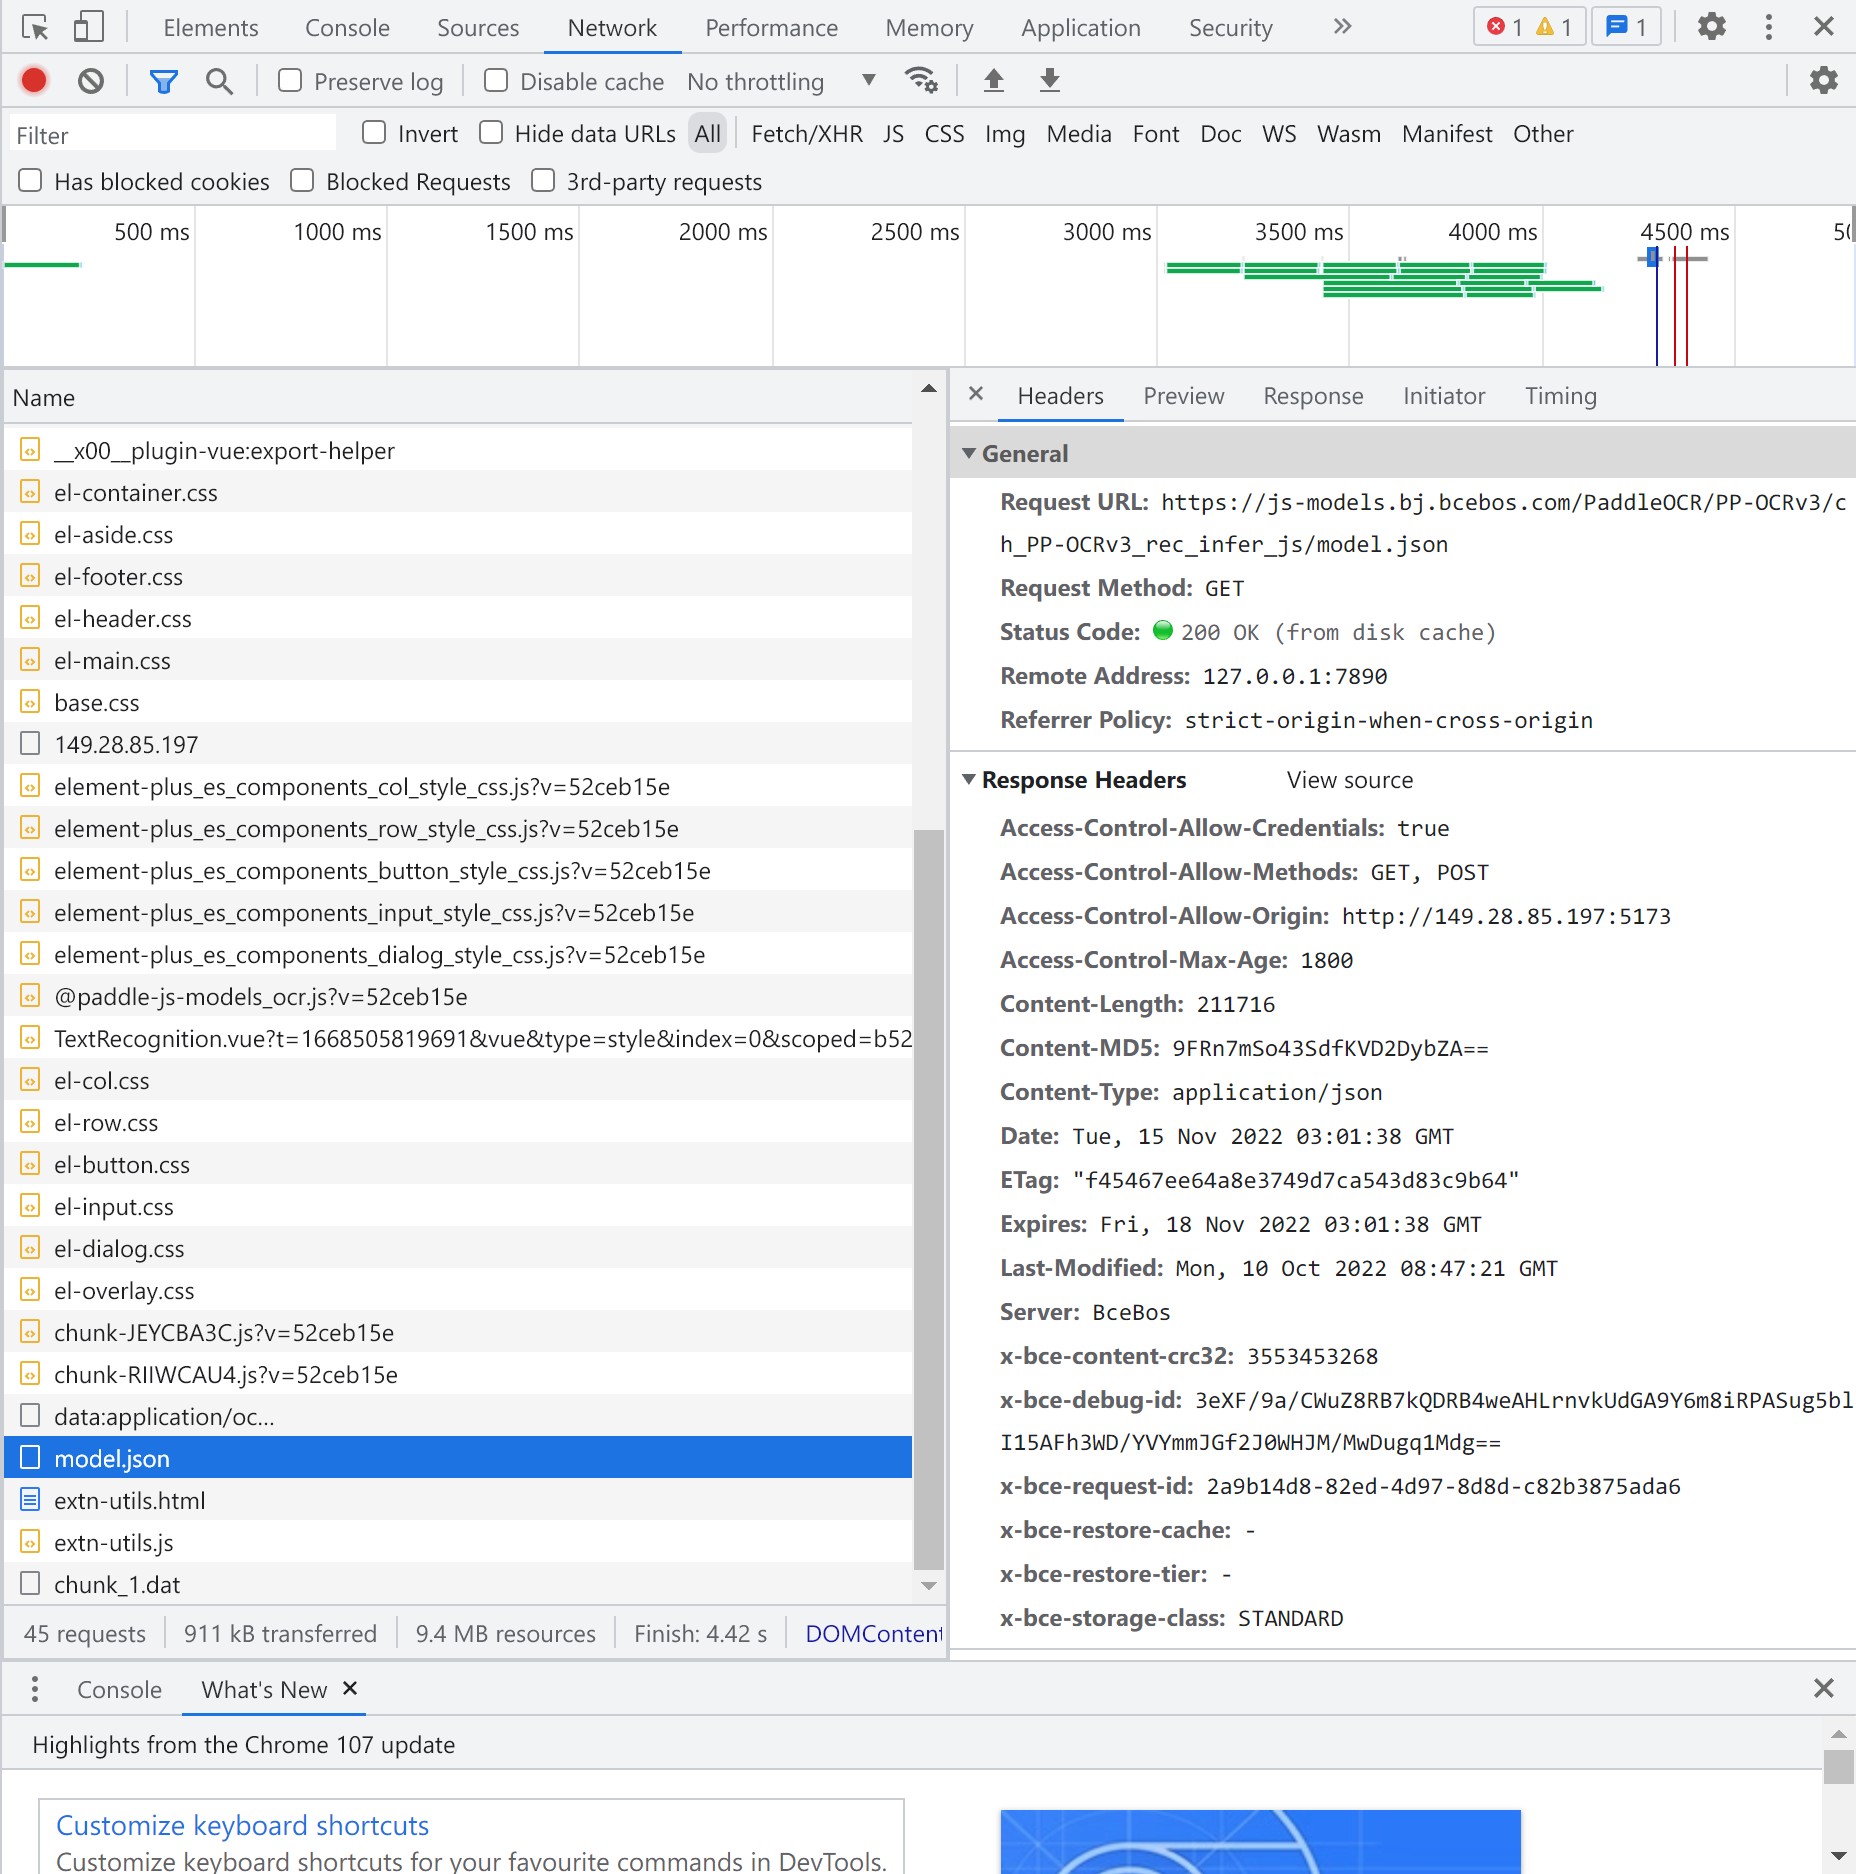Search within network requests
This screenshot has height=1874, width=1856.
(219, 80)
